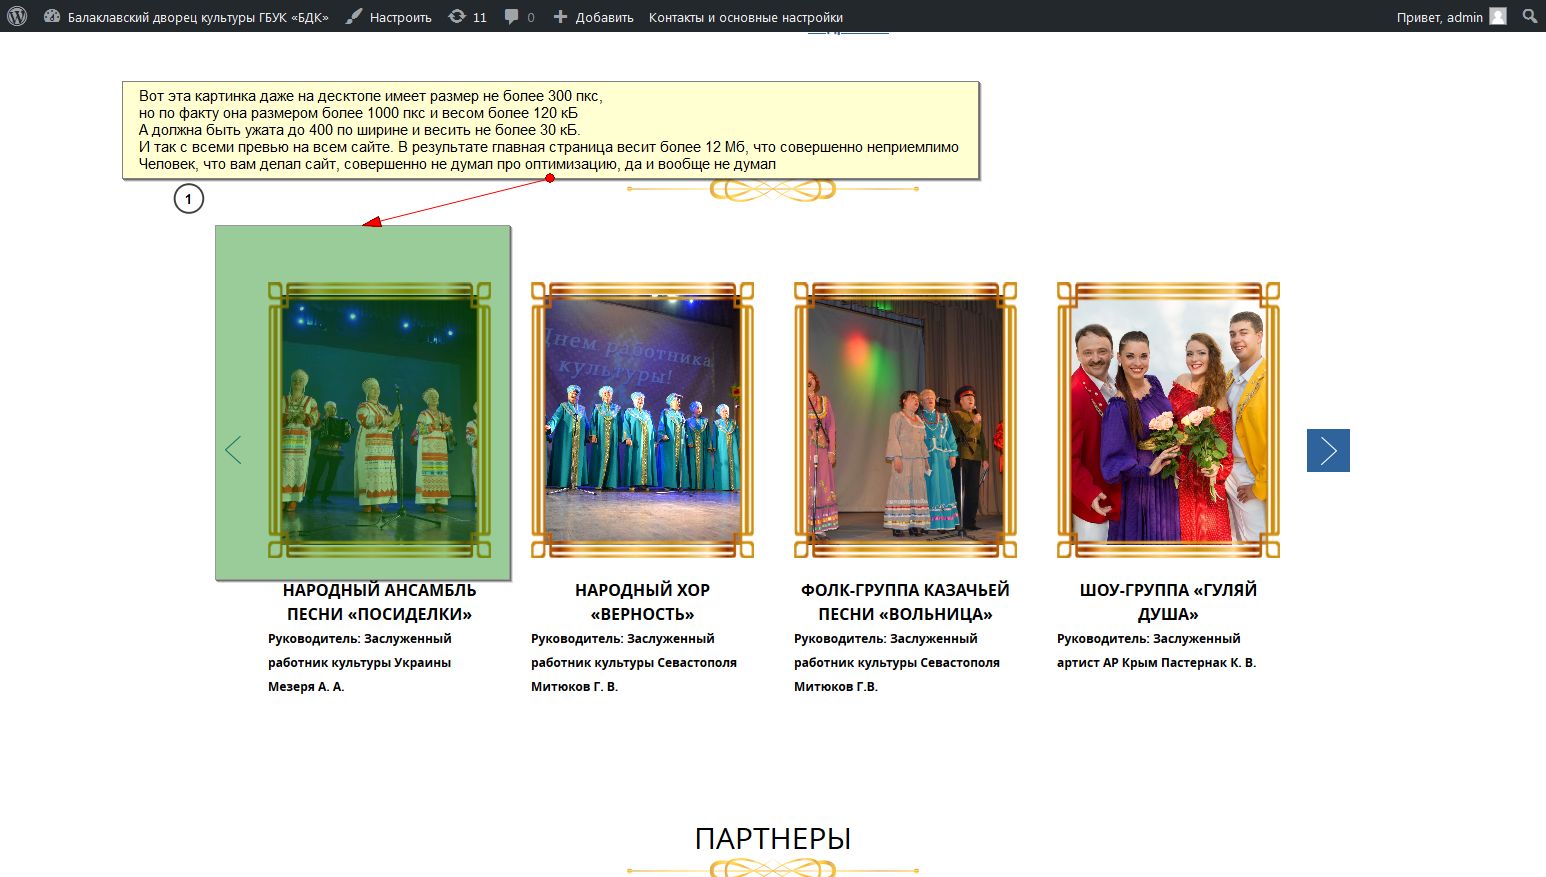Open site name «Балаклавский дворец культуры ГБУК «БДК»»
Screen dimensions: 1546x877
[198, 17]
